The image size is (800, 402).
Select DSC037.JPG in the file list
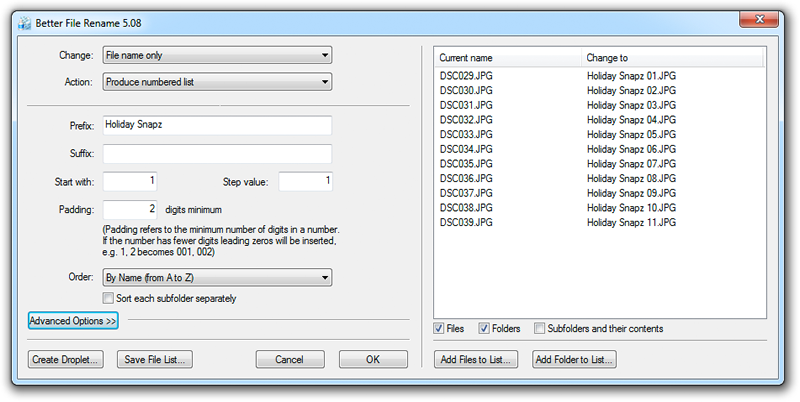tap(466, 193)
